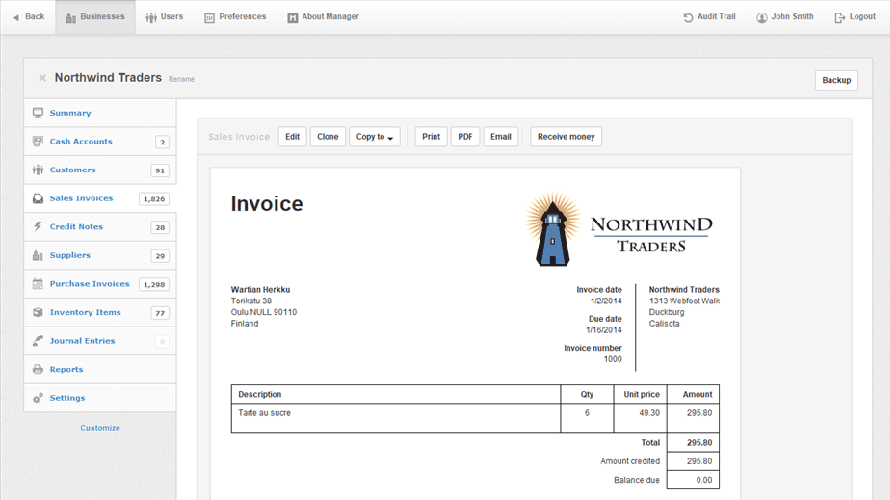Click the Cash Accounts sidebar icon
Screen dimensions: 890x500
click(38, 142)
